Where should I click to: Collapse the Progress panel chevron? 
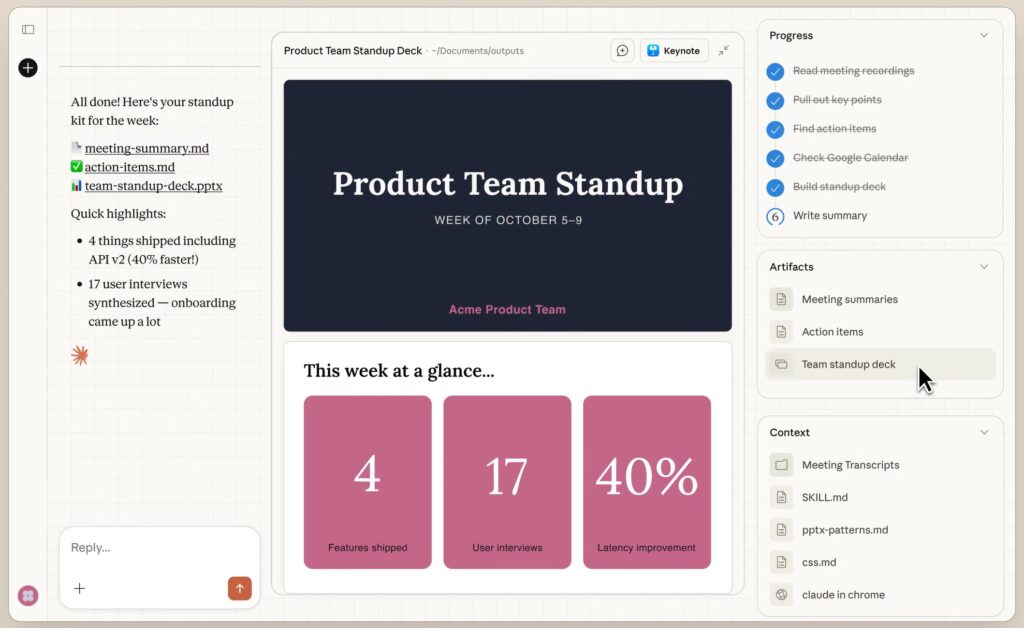(983, 36)
